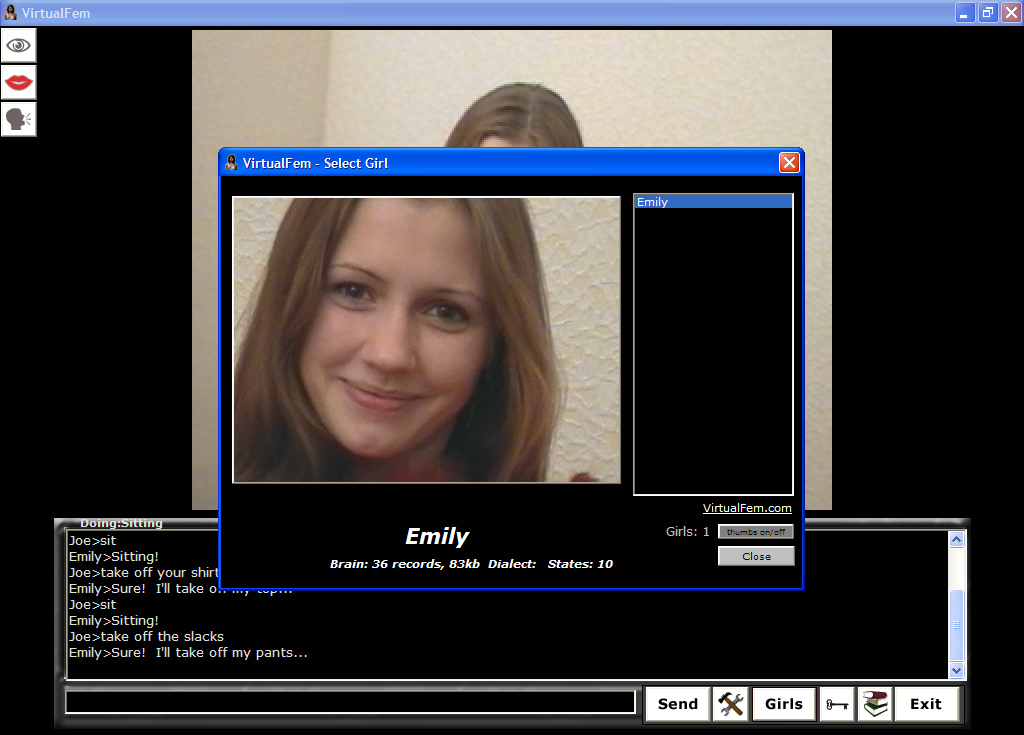The width and height of the screenshot is (1024, 735).
Task: Click the key icon button
Action: pos(837,704)
